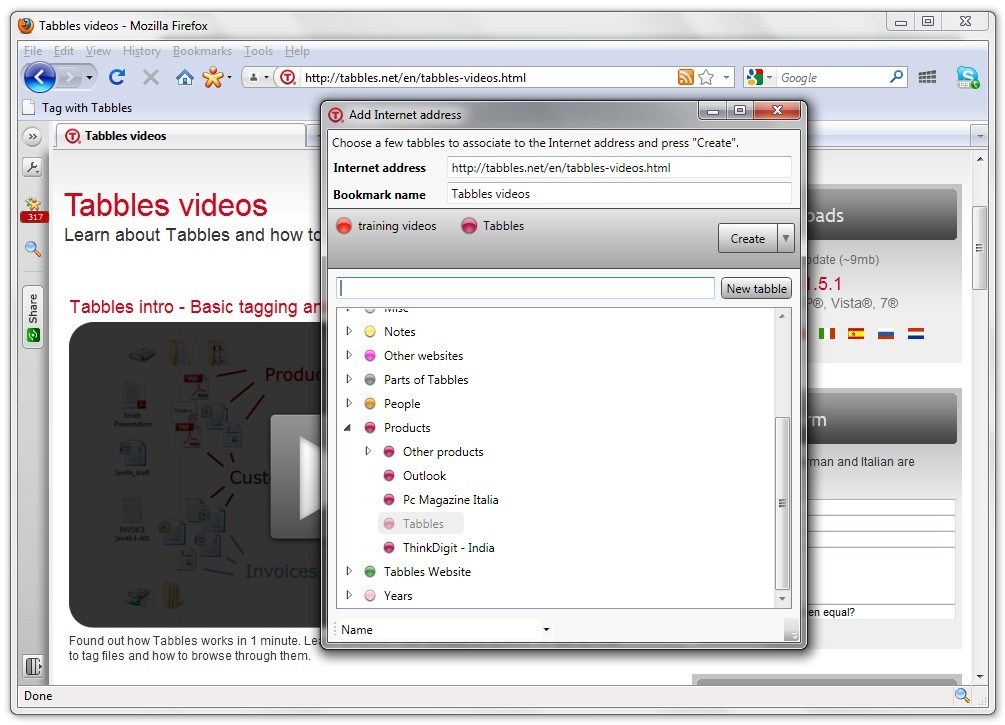Click the Tabbles site icon in address bar
1005x725 pixels.
click(x=288, y=78)
